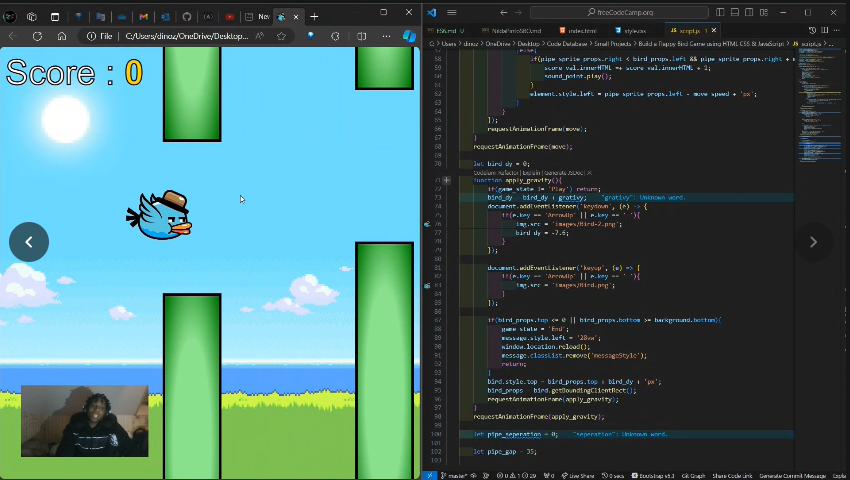
Task: Go back in the Edge browser
Action: (x=13, y=36)
